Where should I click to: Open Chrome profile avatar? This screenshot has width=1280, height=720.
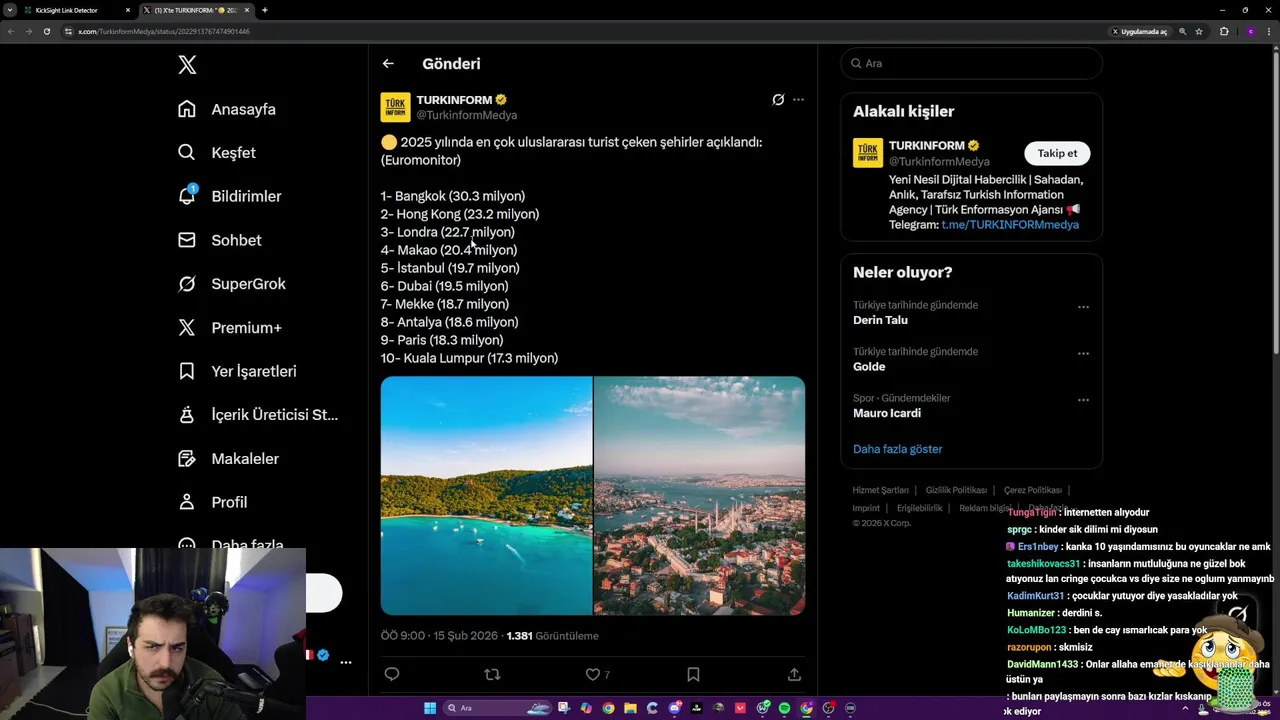(x=1250, y=31)
